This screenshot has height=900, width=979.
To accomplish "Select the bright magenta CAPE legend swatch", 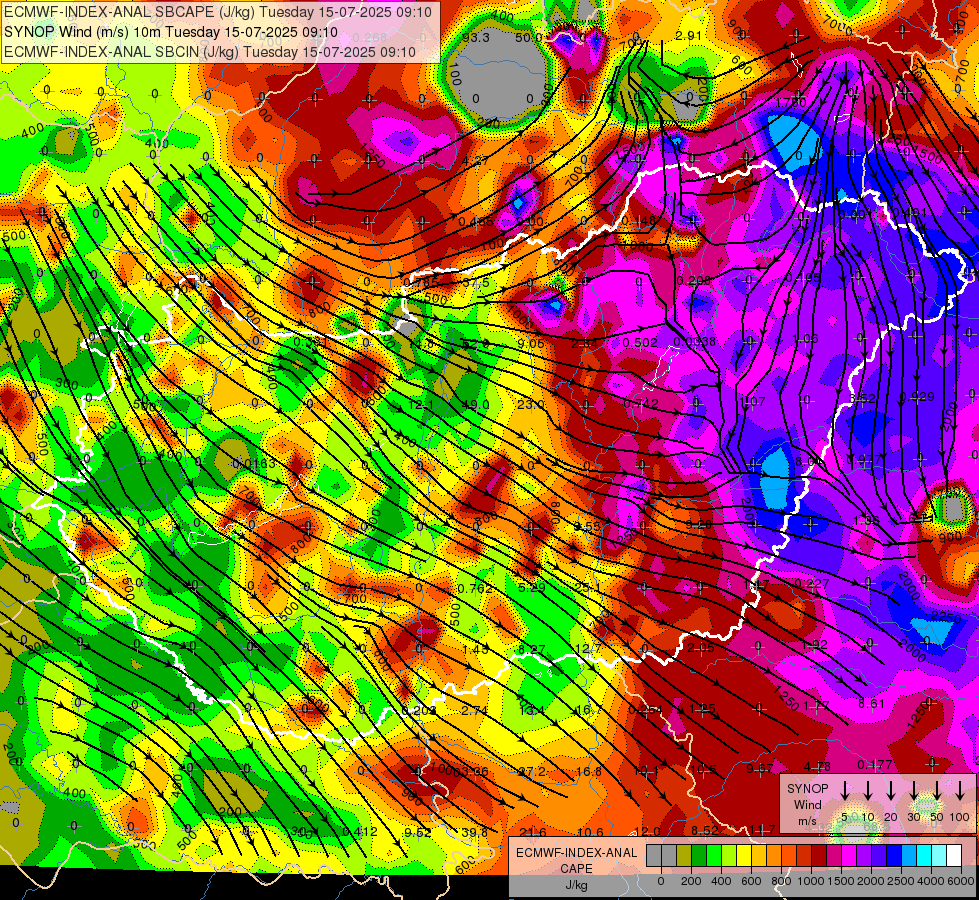I will [849, 856].
